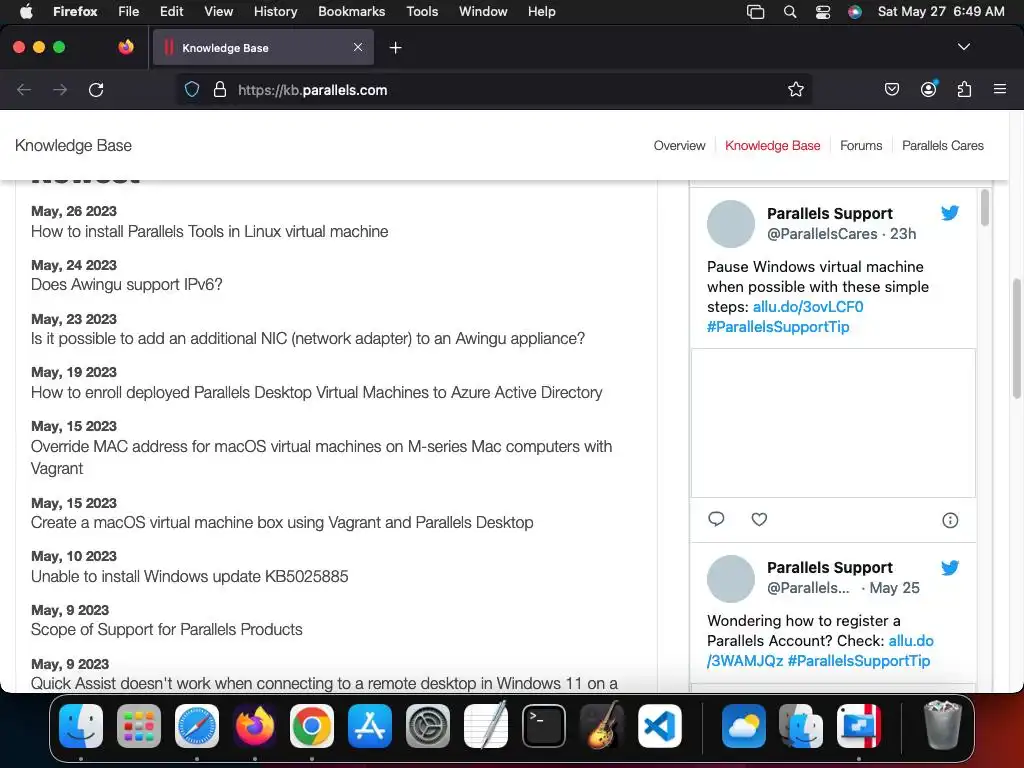Reply to the Pause Windows tweet
This screenshot has height=768, width=1024.
point(716,519)
